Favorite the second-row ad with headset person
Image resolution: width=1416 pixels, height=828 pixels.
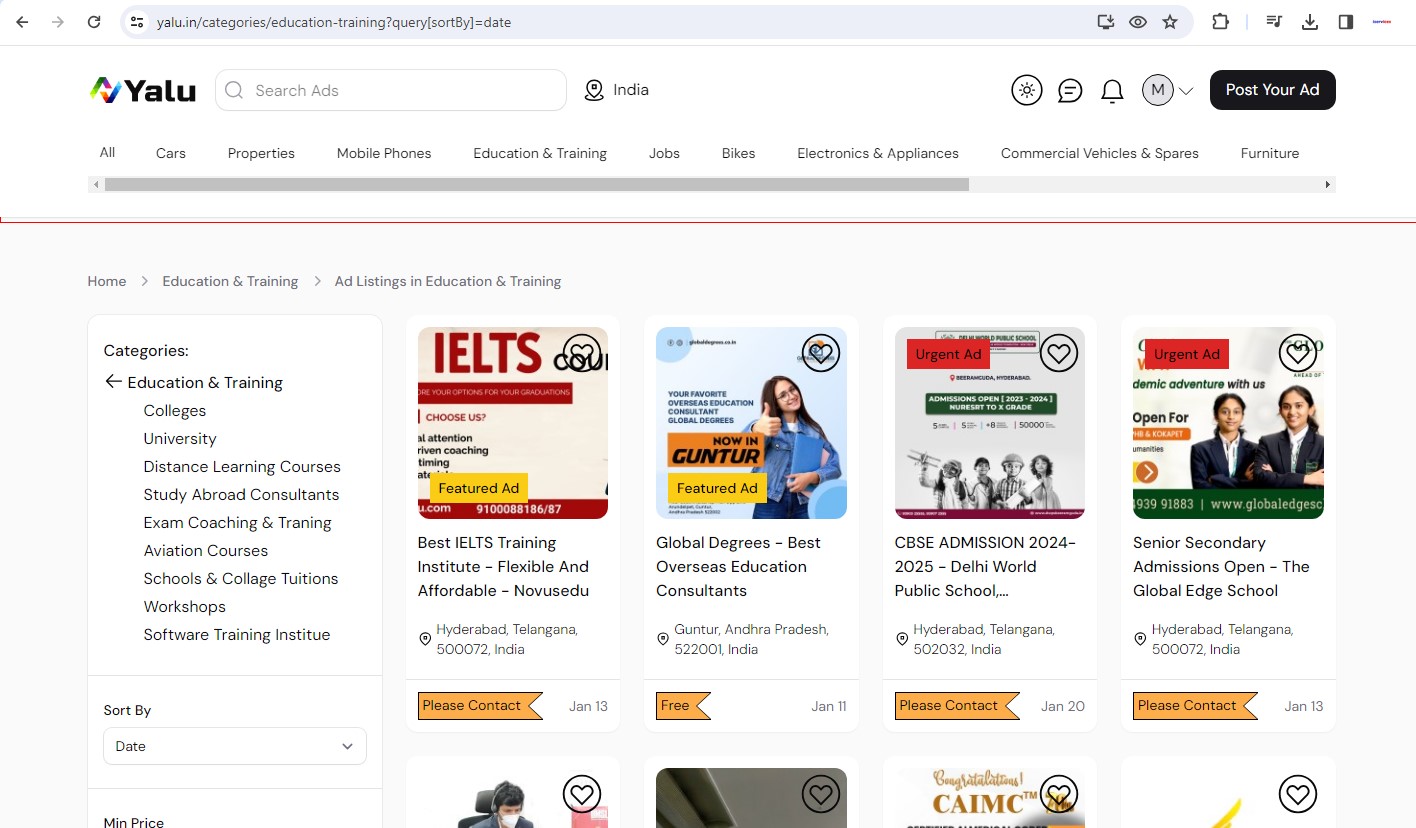pyautogui.click(x=582, y=795)
